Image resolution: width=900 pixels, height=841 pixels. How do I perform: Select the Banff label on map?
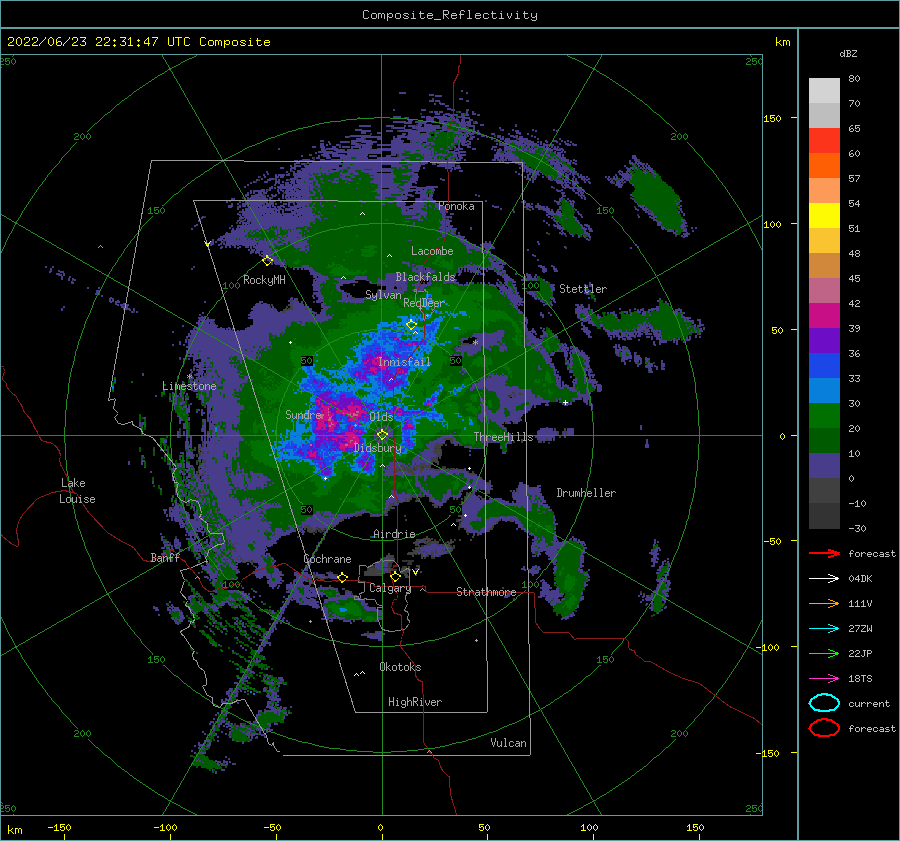point(165,557)
